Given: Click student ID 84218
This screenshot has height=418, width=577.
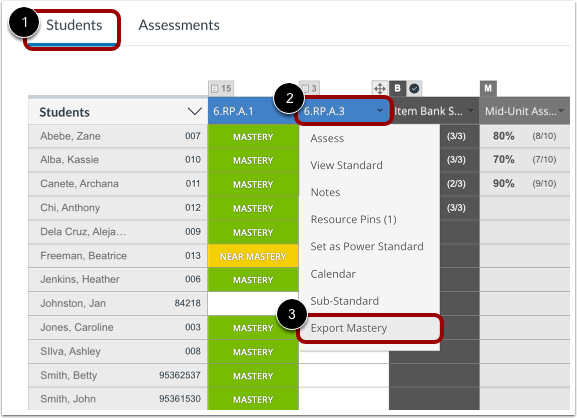Looking at the screenshot, I should (188, 303).
